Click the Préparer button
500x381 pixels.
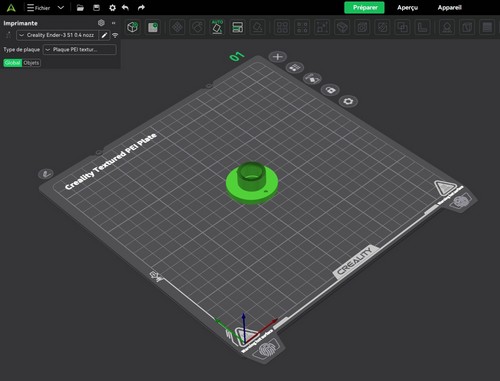[364, 7]
